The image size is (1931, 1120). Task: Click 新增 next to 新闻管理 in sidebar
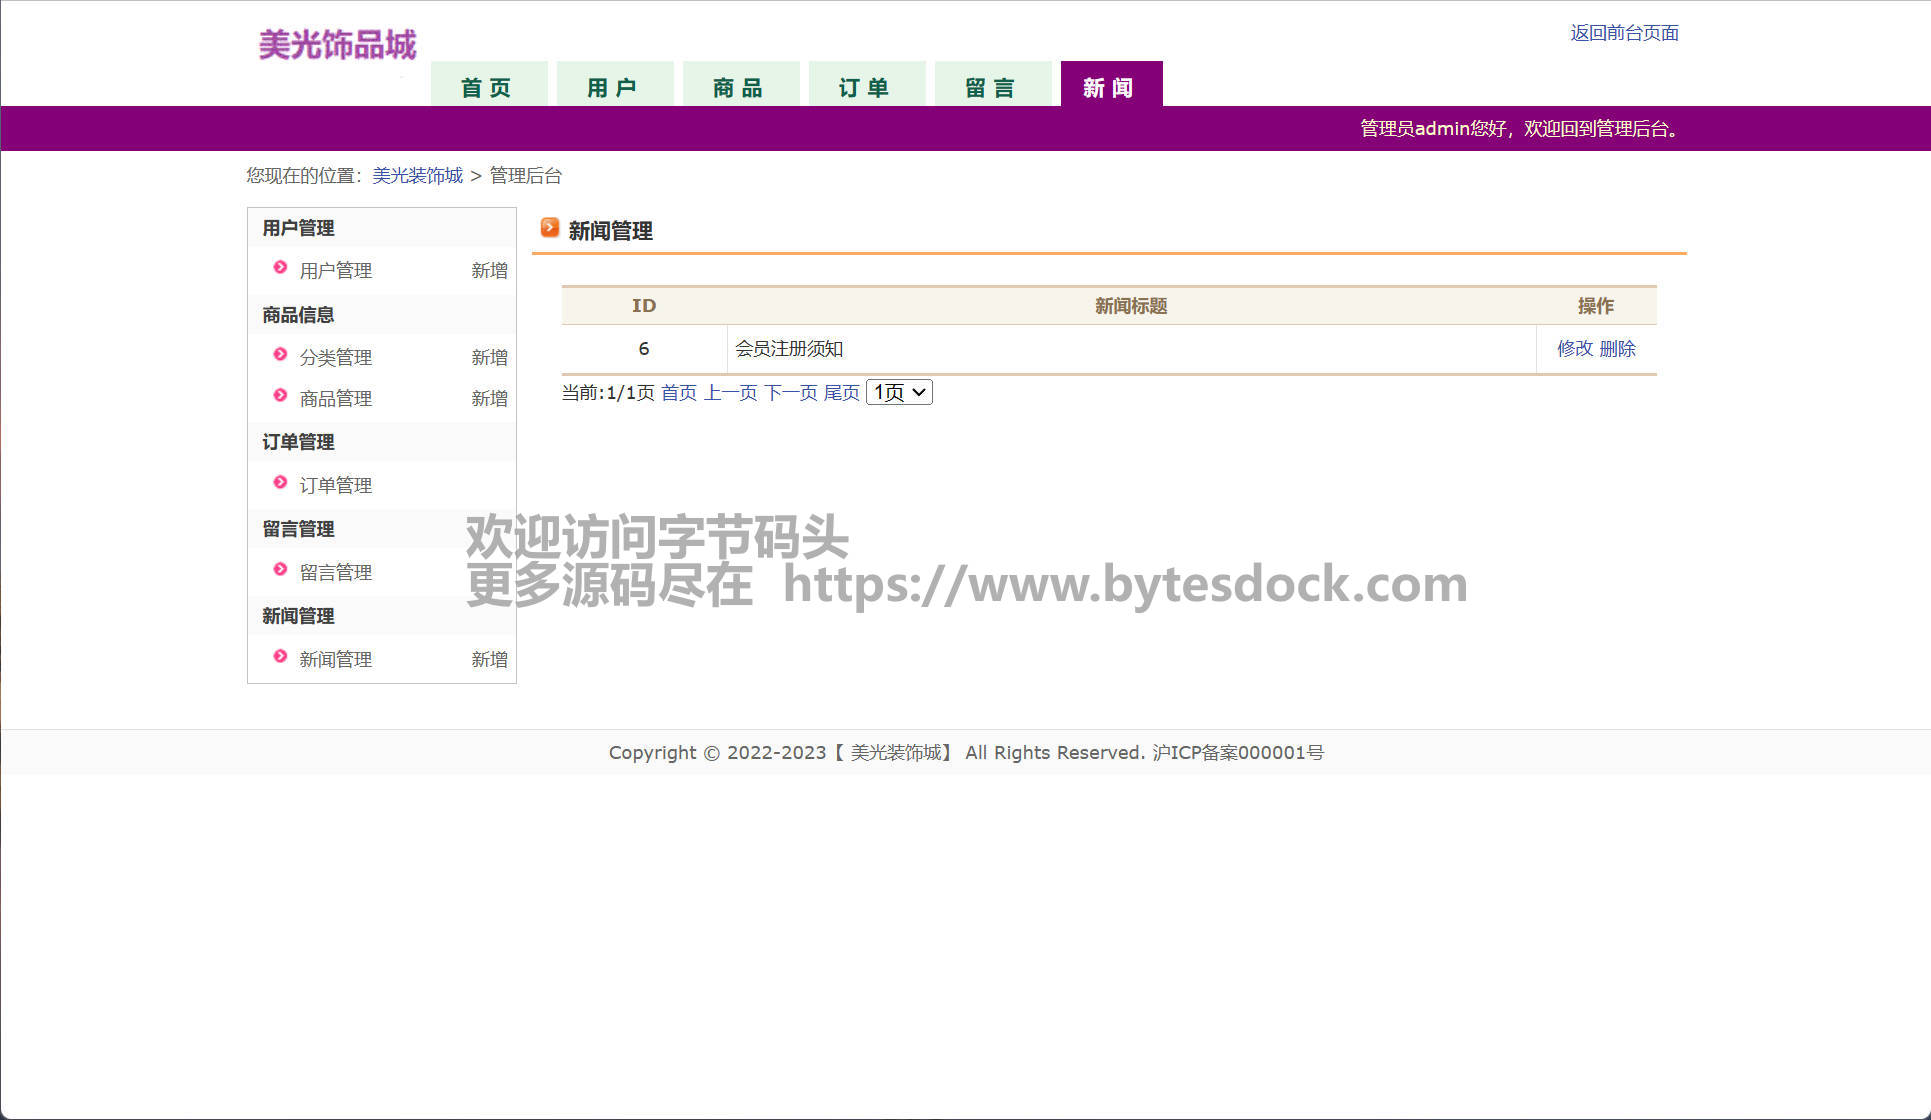[489, 659]
